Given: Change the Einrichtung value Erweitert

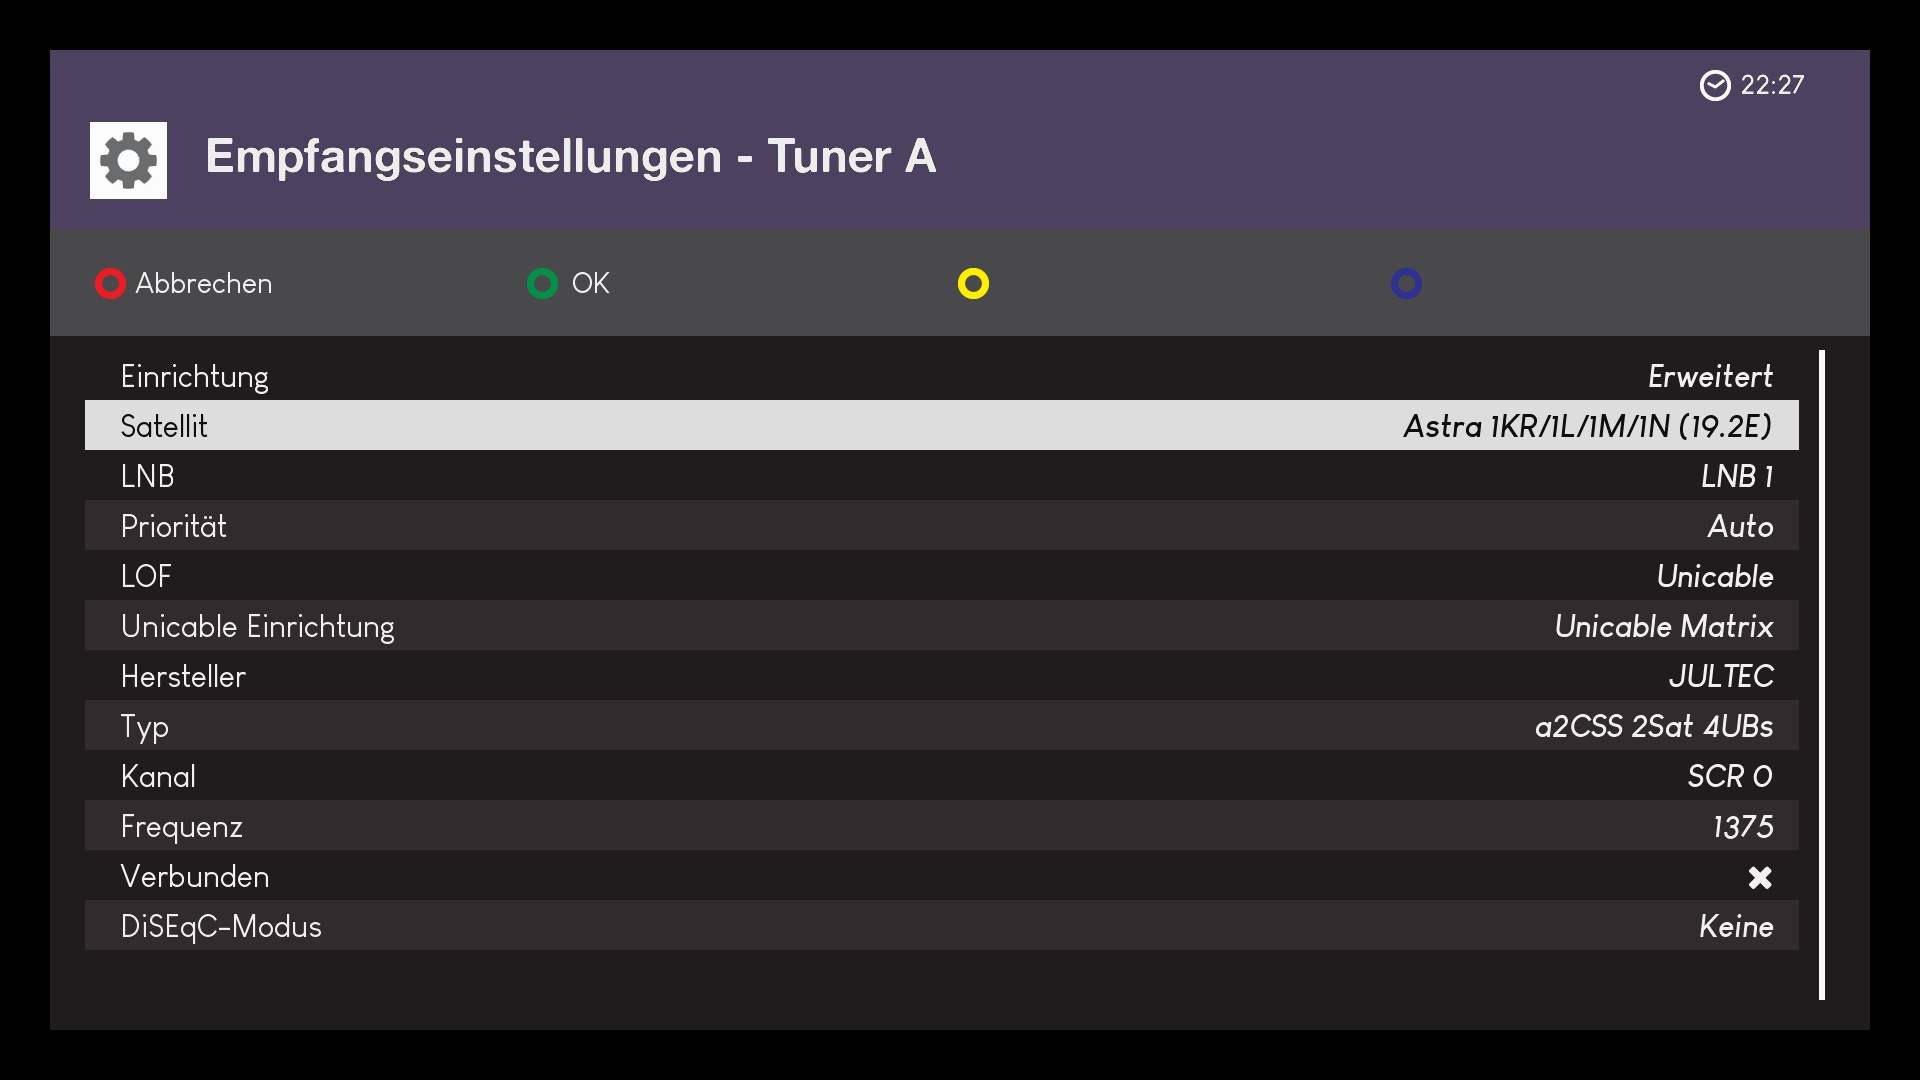Looking at the screenshot, I should pyautogui.click(x=1710, y=377).
